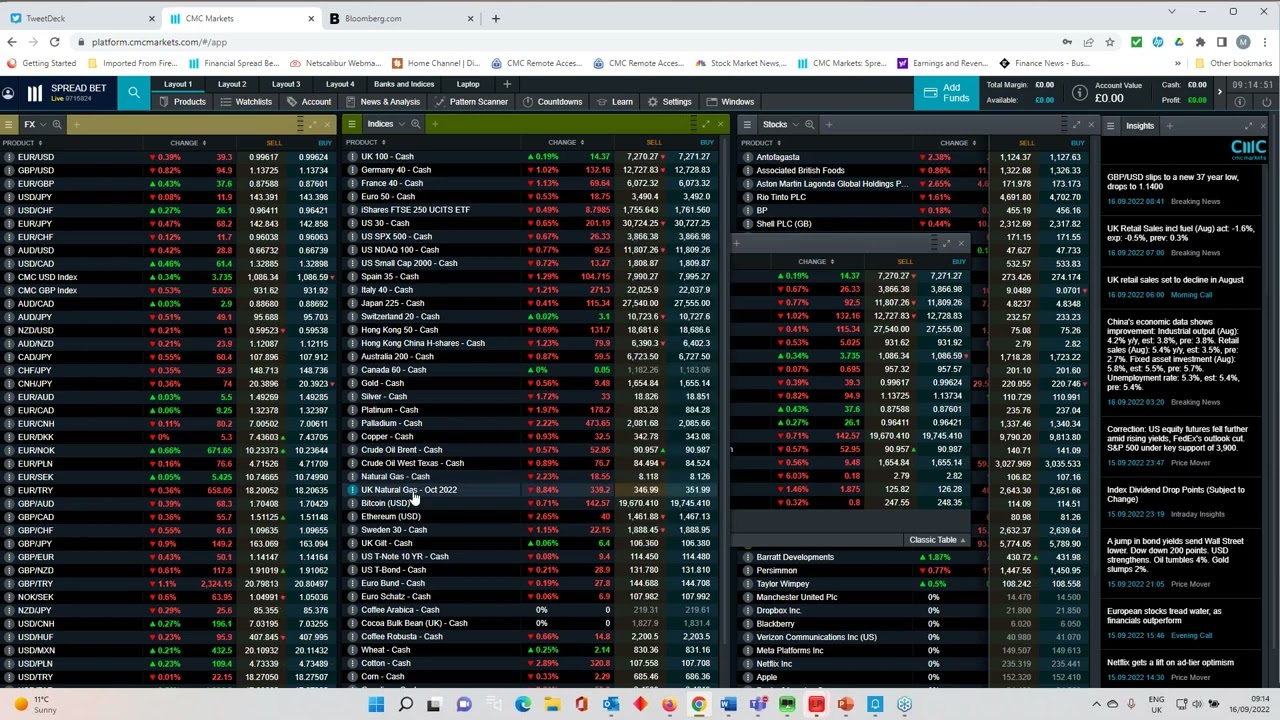Open European stocks tread water article
The width and height of the screenshot is (1280, 720).
click(x=1164, y=616)
